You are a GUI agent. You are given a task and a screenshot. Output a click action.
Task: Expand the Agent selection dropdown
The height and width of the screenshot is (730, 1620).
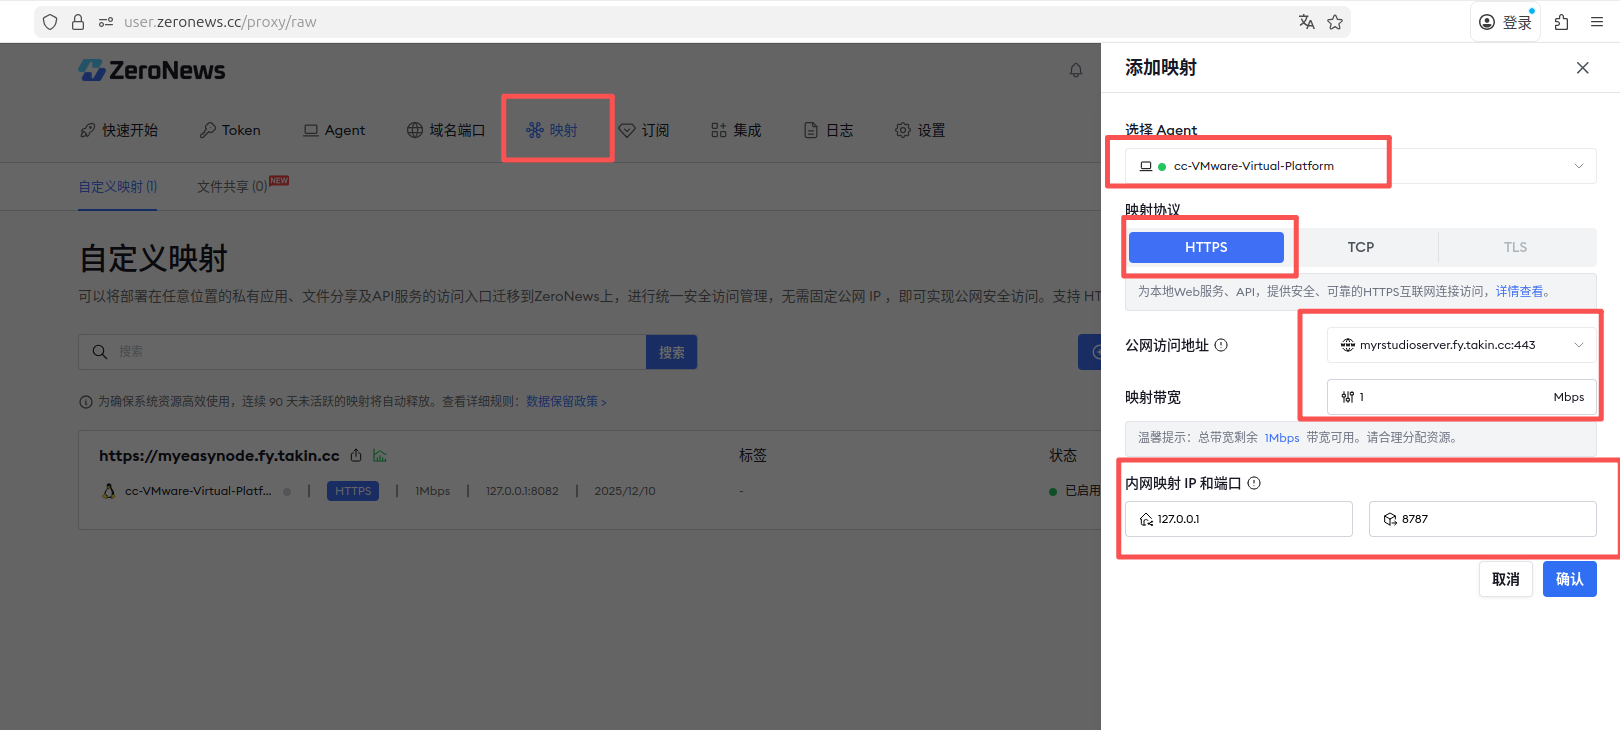point(1360,166)
